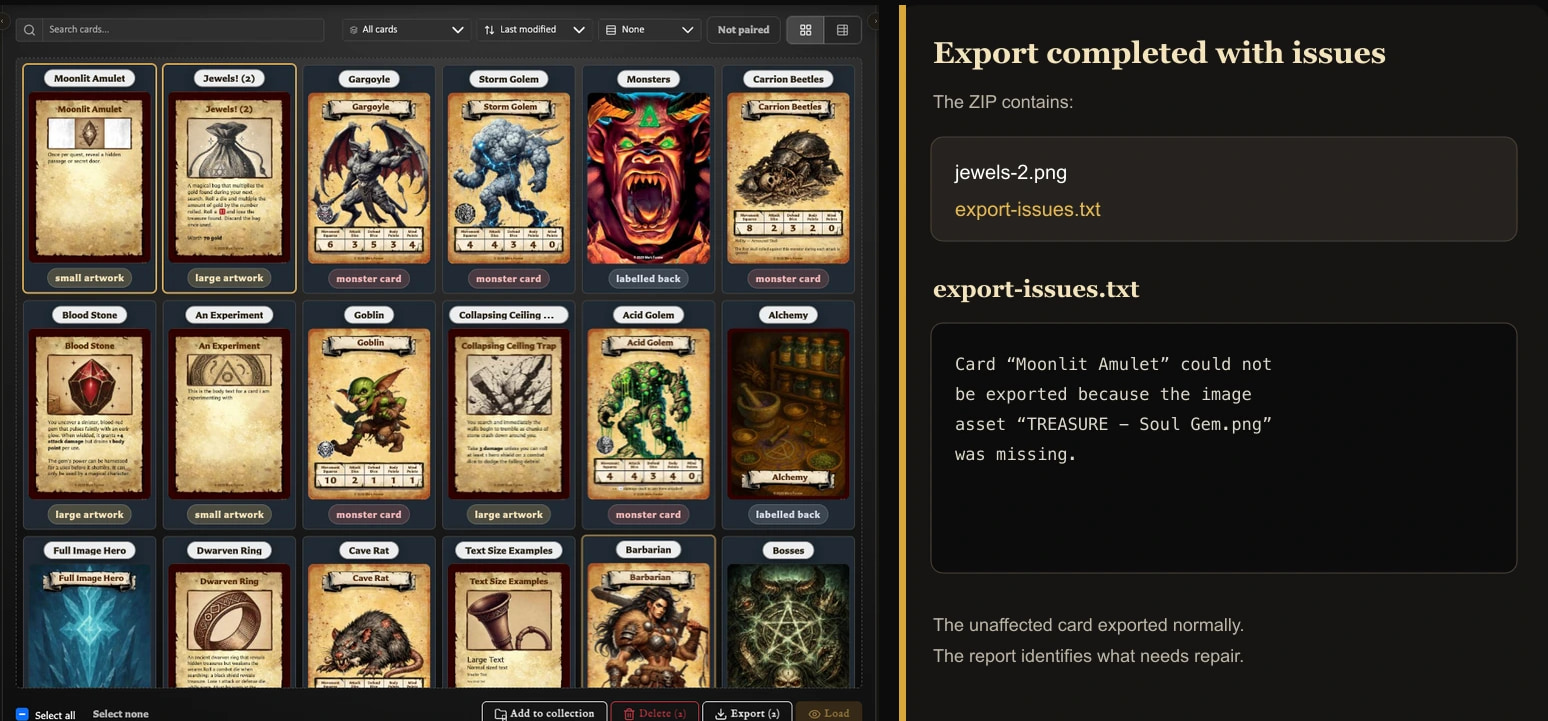Click the Delete (2) button

pos(654,713)
